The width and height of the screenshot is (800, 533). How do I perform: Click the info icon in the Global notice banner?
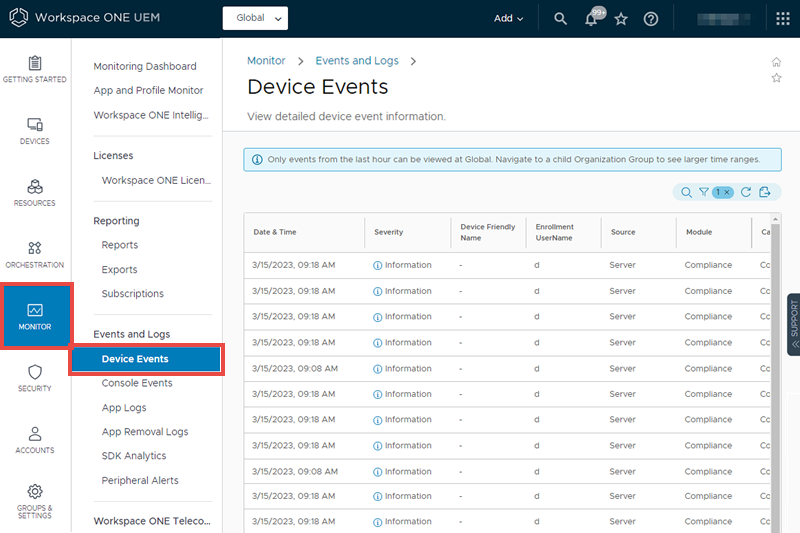click(257, 160)
